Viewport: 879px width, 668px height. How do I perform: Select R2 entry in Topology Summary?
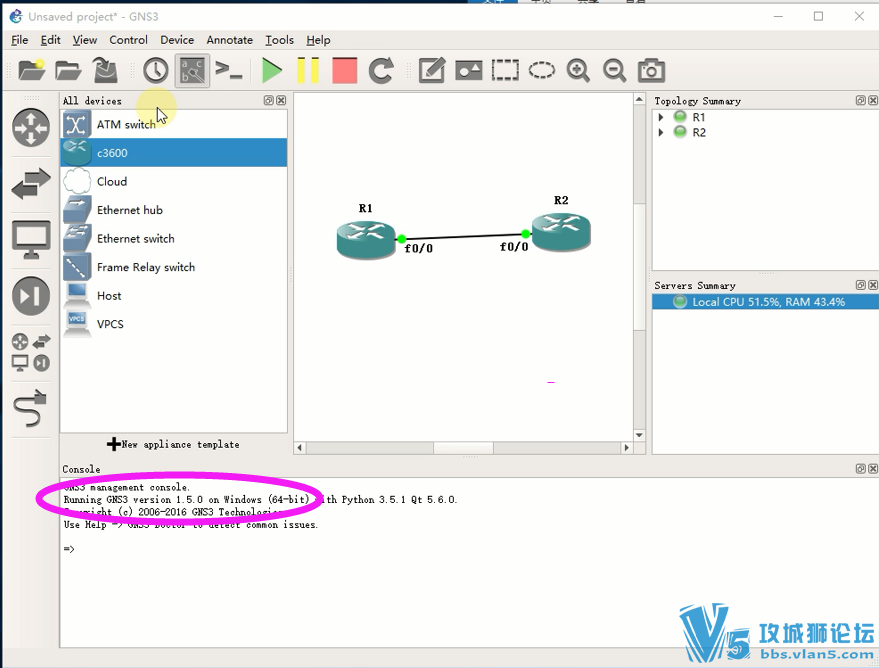tap(698, 132)
